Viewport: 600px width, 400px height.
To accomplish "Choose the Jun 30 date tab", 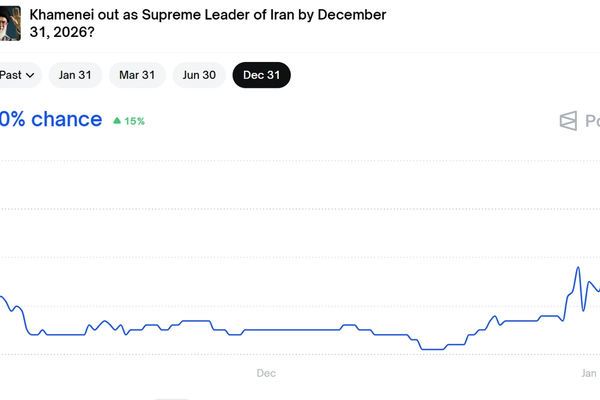I will (x=197, y=74).
